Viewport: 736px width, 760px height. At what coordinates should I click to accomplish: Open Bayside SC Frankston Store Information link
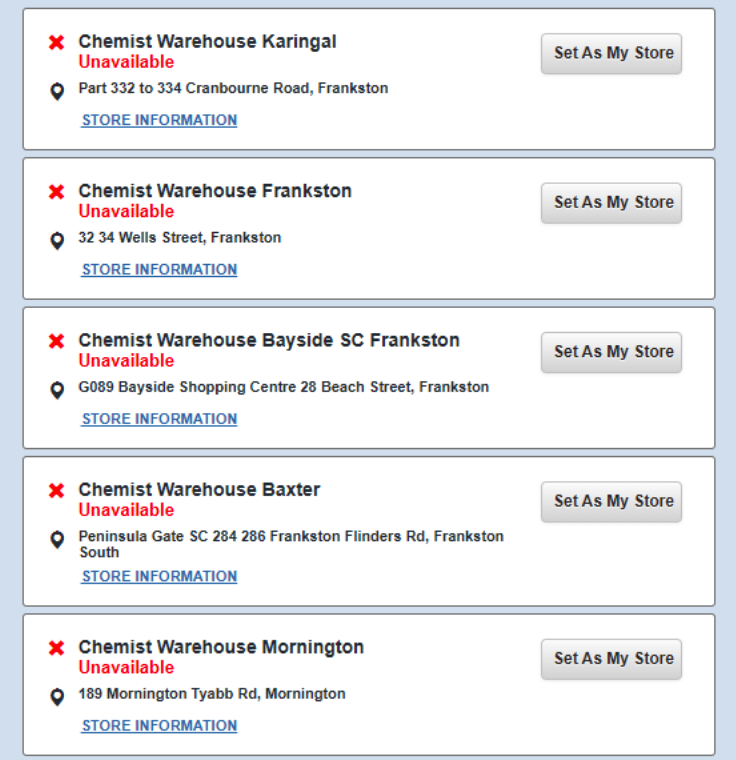pyautogui.click(x=159, y=419)
